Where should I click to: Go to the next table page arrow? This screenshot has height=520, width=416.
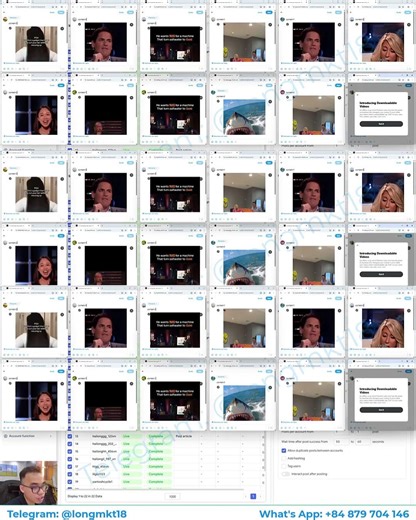point(260,496)
